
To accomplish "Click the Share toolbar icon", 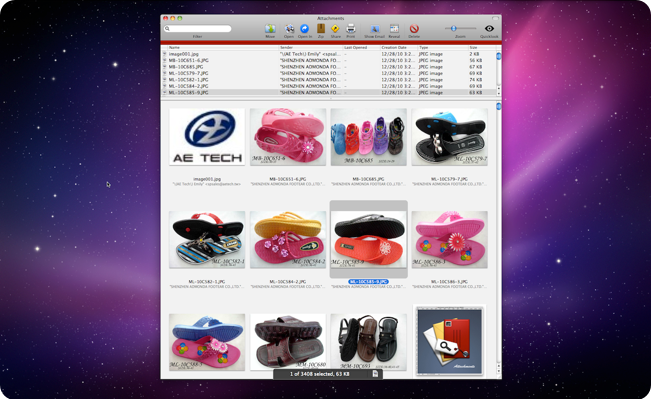I will click(x=335, y=29).
